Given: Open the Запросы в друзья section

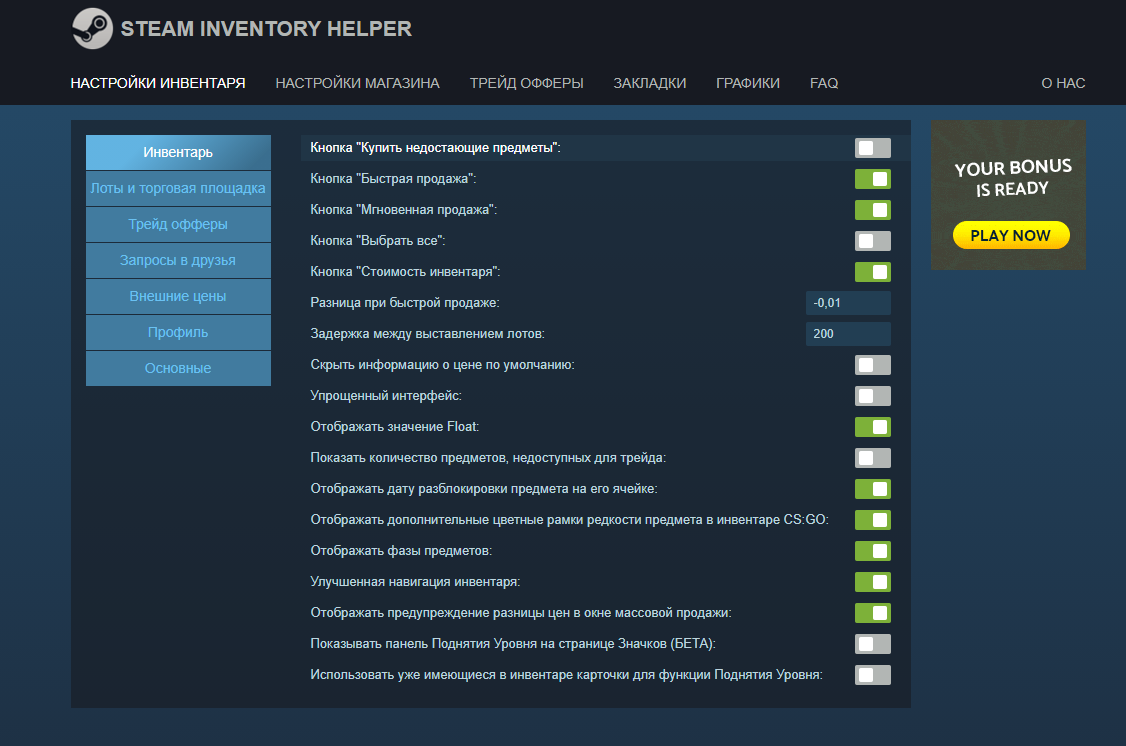Looking at the screenshot, I should coord(178,260).
